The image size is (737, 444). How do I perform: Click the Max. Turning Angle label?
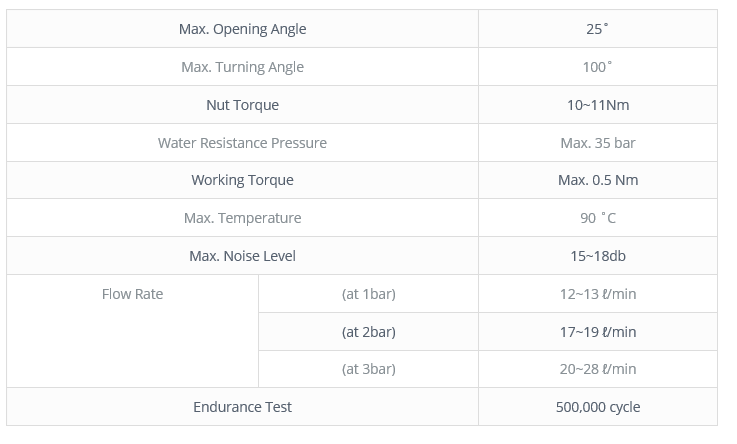click(x=243, y=67)
